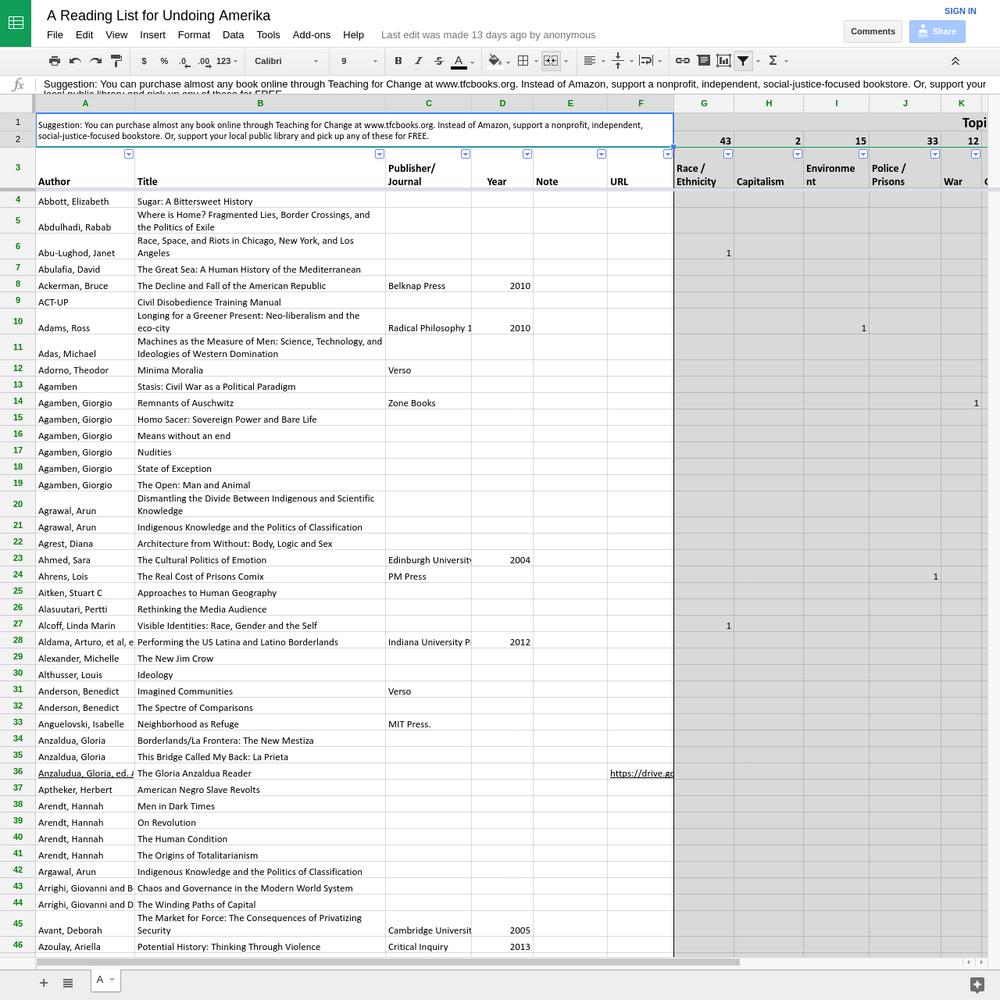The width and height of the screenshot is (1000, 1000).
Task: Open the File menu
Action: (x=55, y=35)
